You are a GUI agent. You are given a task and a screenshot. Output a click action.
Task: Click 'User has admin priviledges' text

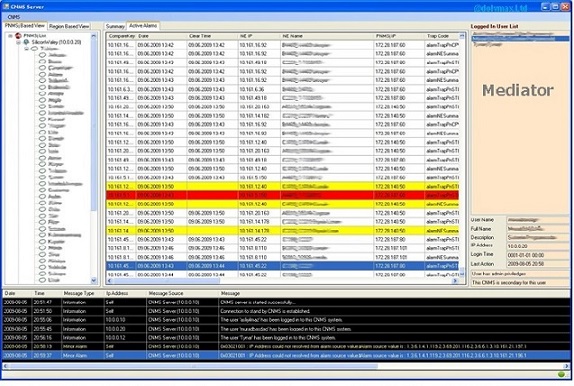point(499,274)
